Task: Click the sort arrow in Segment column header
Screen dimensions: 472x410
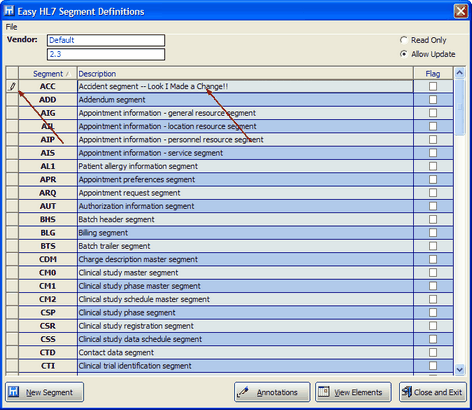Action: click(x=68, y=74)
